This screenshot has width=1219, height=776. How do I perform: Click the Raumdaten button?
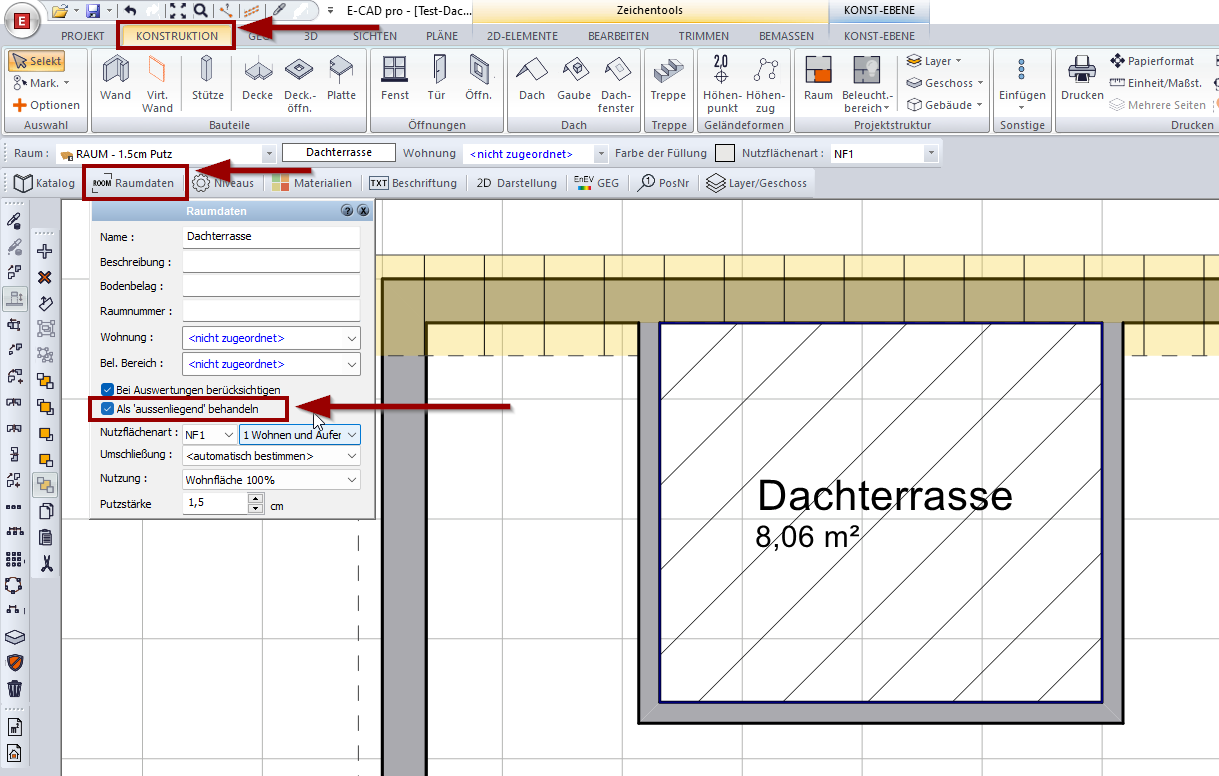pyautogui.click(x=134, y=184)
